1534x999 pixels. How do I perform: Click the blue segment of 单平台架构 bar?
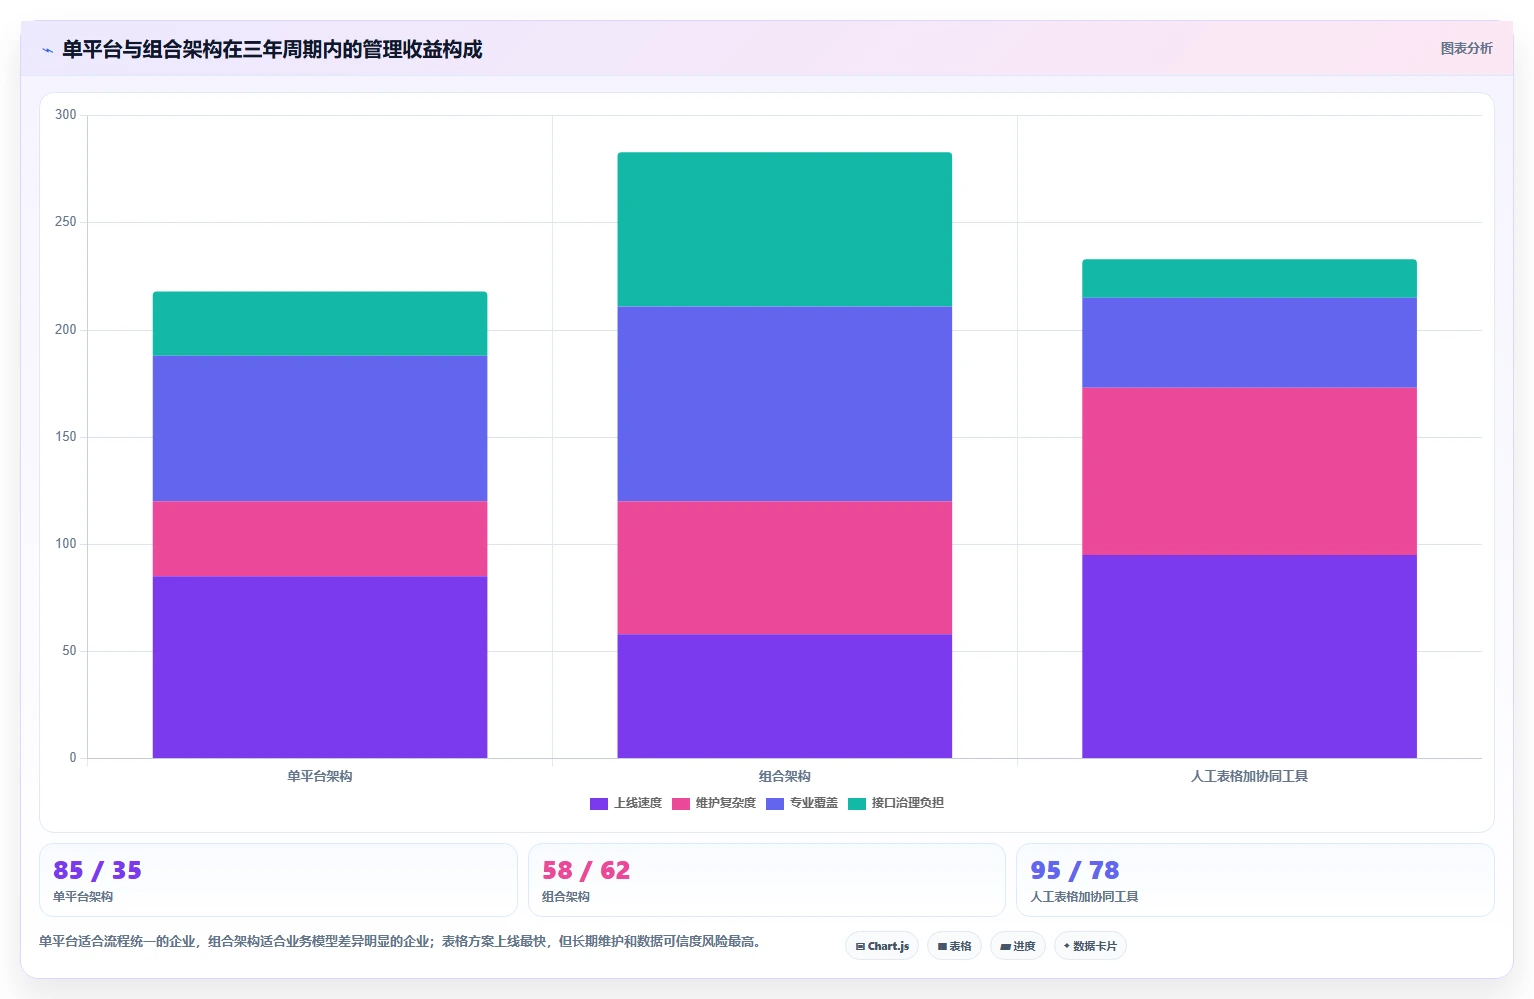click(320, 428)
